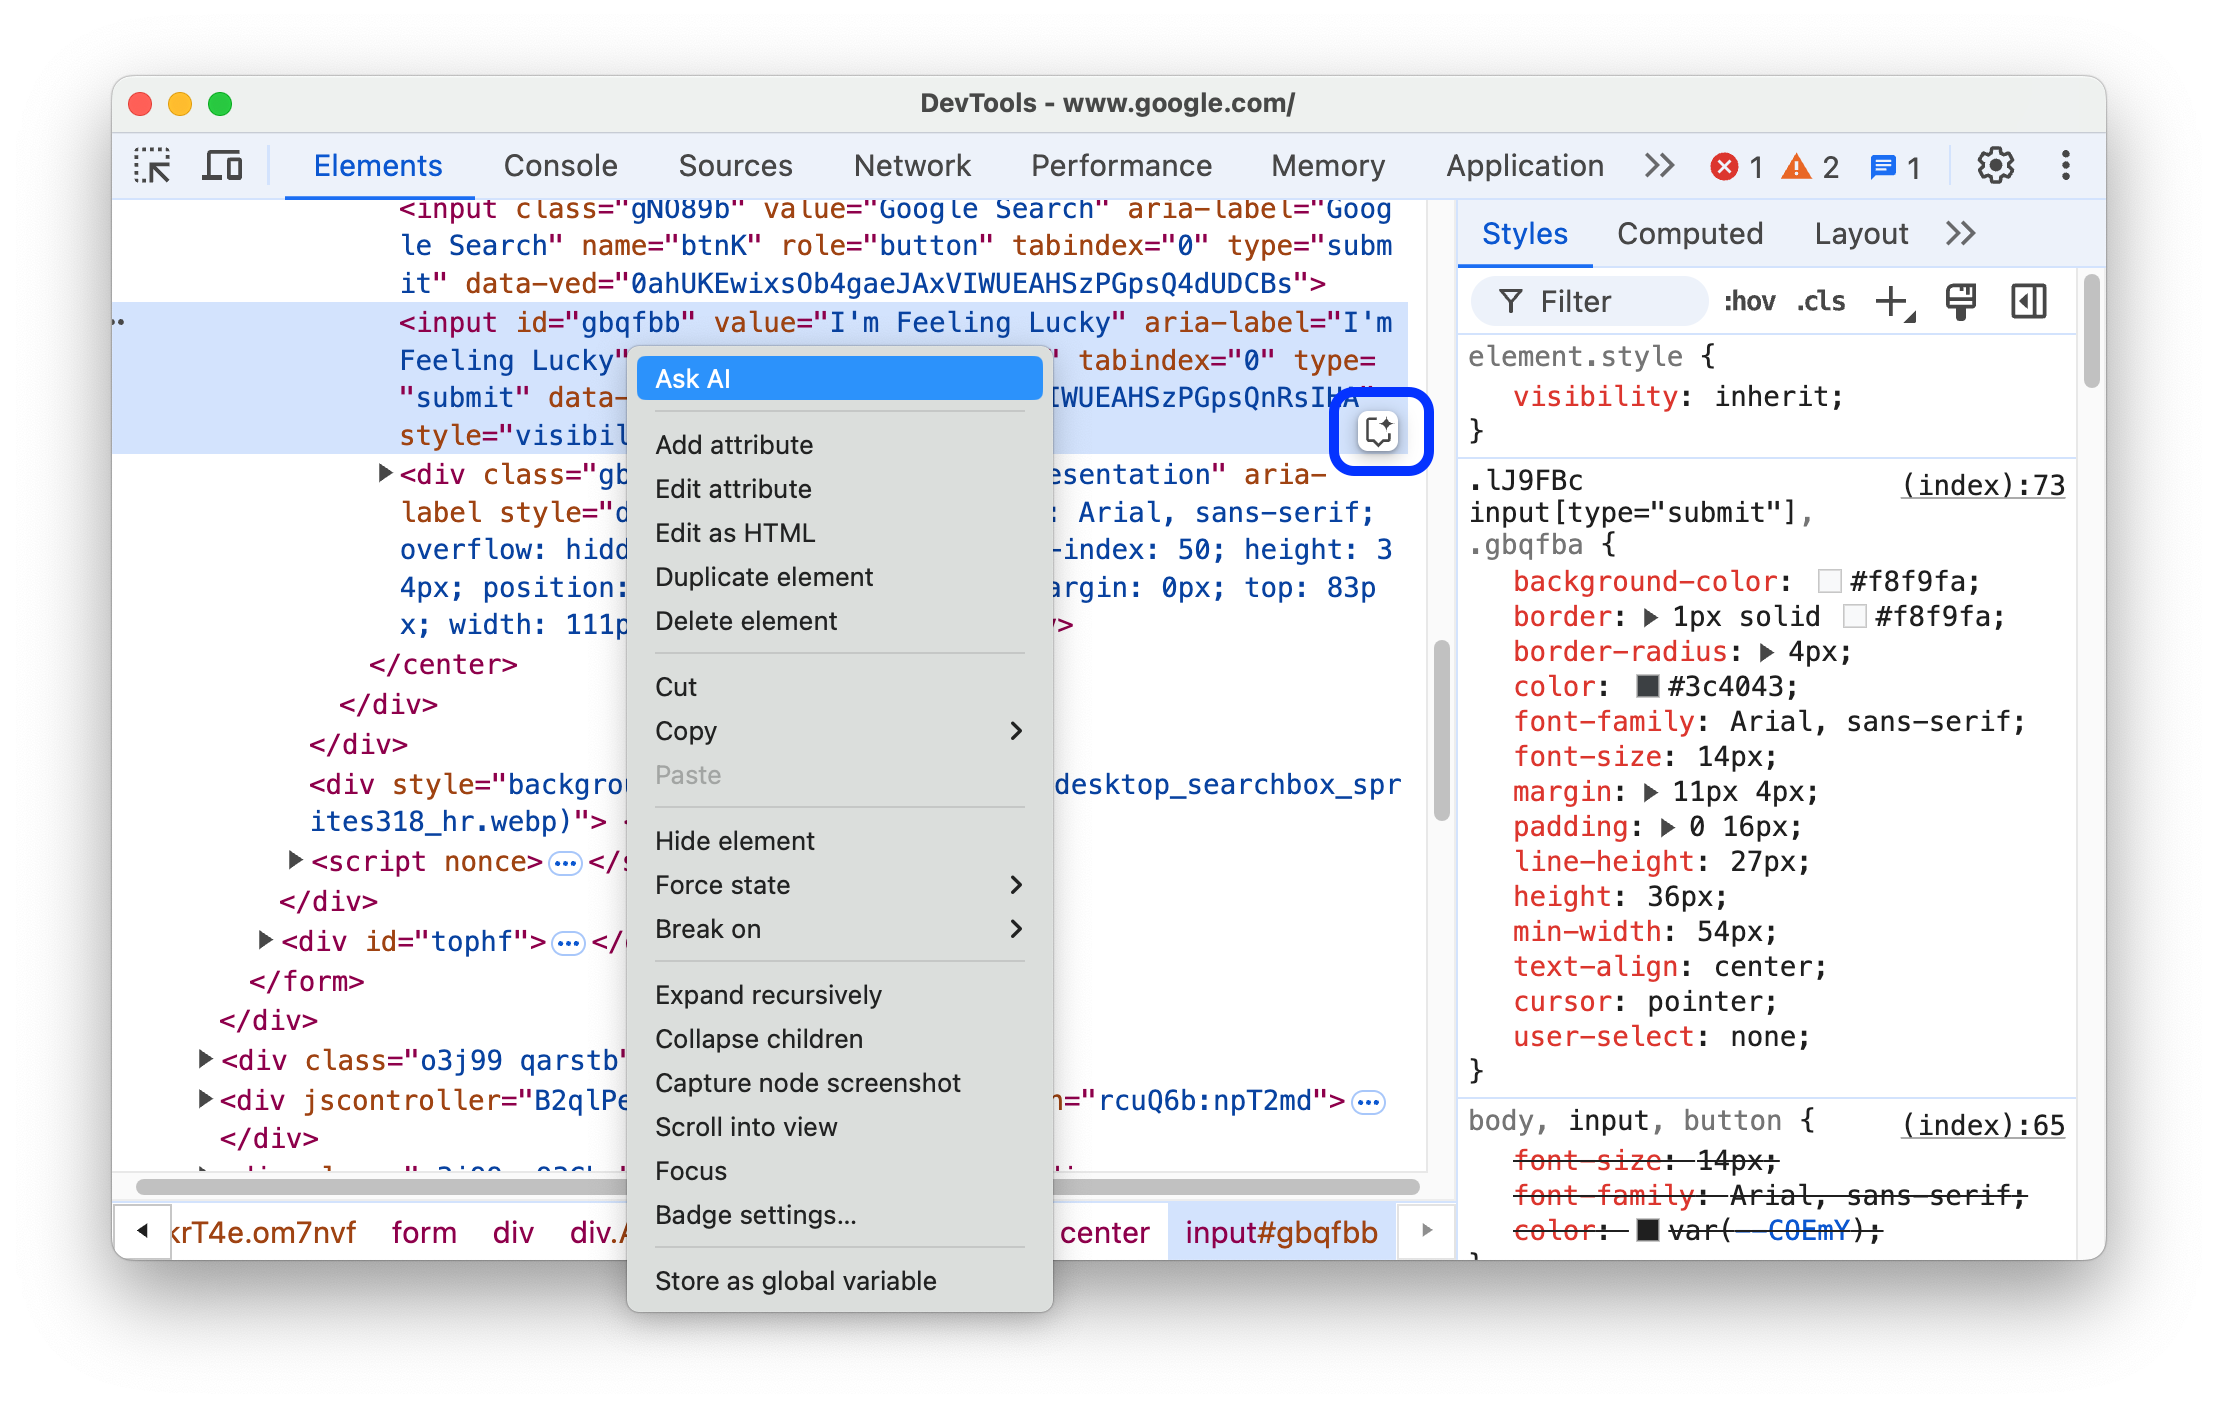Select the Ask AI context menu option
Screen dimensions: 2218x1408
(841, 380)
